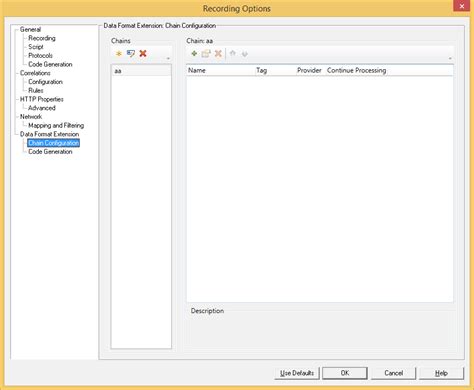Image resolution: width=474 pixels, height=390 pixels.
Task: Click the rename chain icon
Action: click(x=131, y=53)
